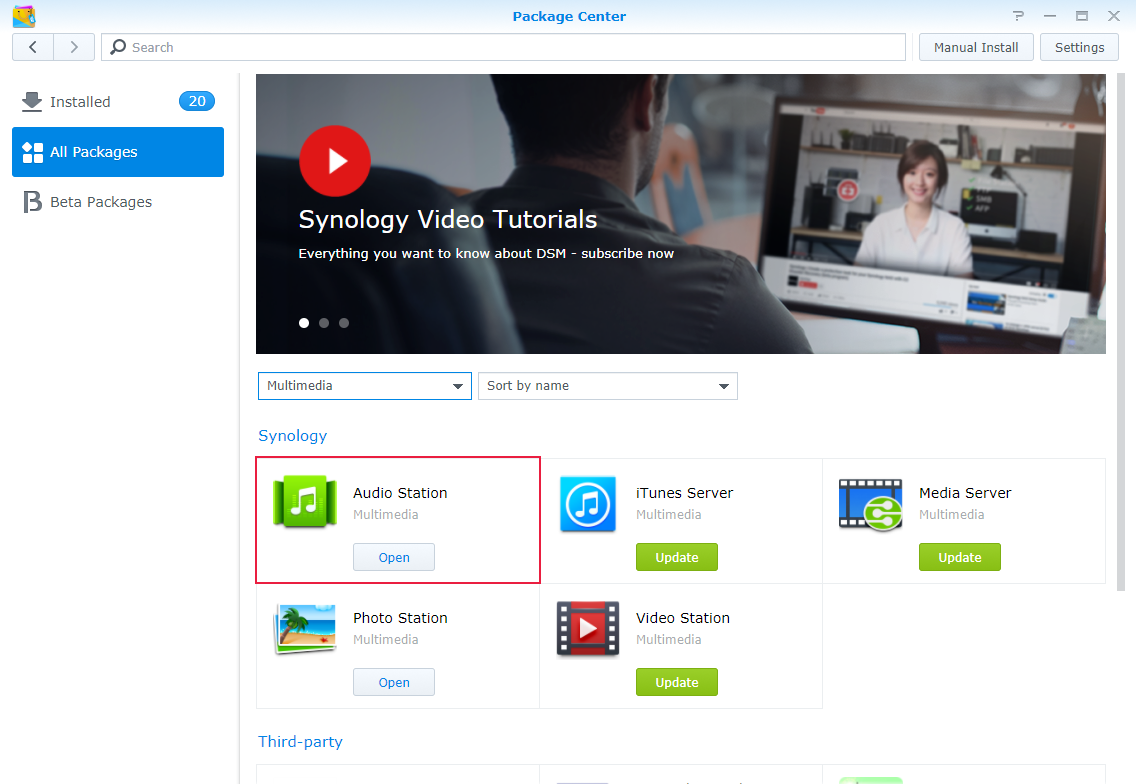Click the Audio Station package name
This screenshot has width=1136, height=784.
(x=400, y=493)
